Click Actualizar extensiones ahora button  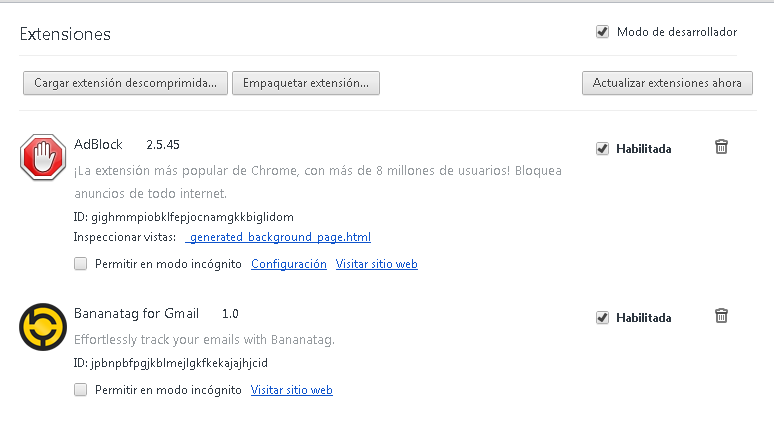coord(667,83)
